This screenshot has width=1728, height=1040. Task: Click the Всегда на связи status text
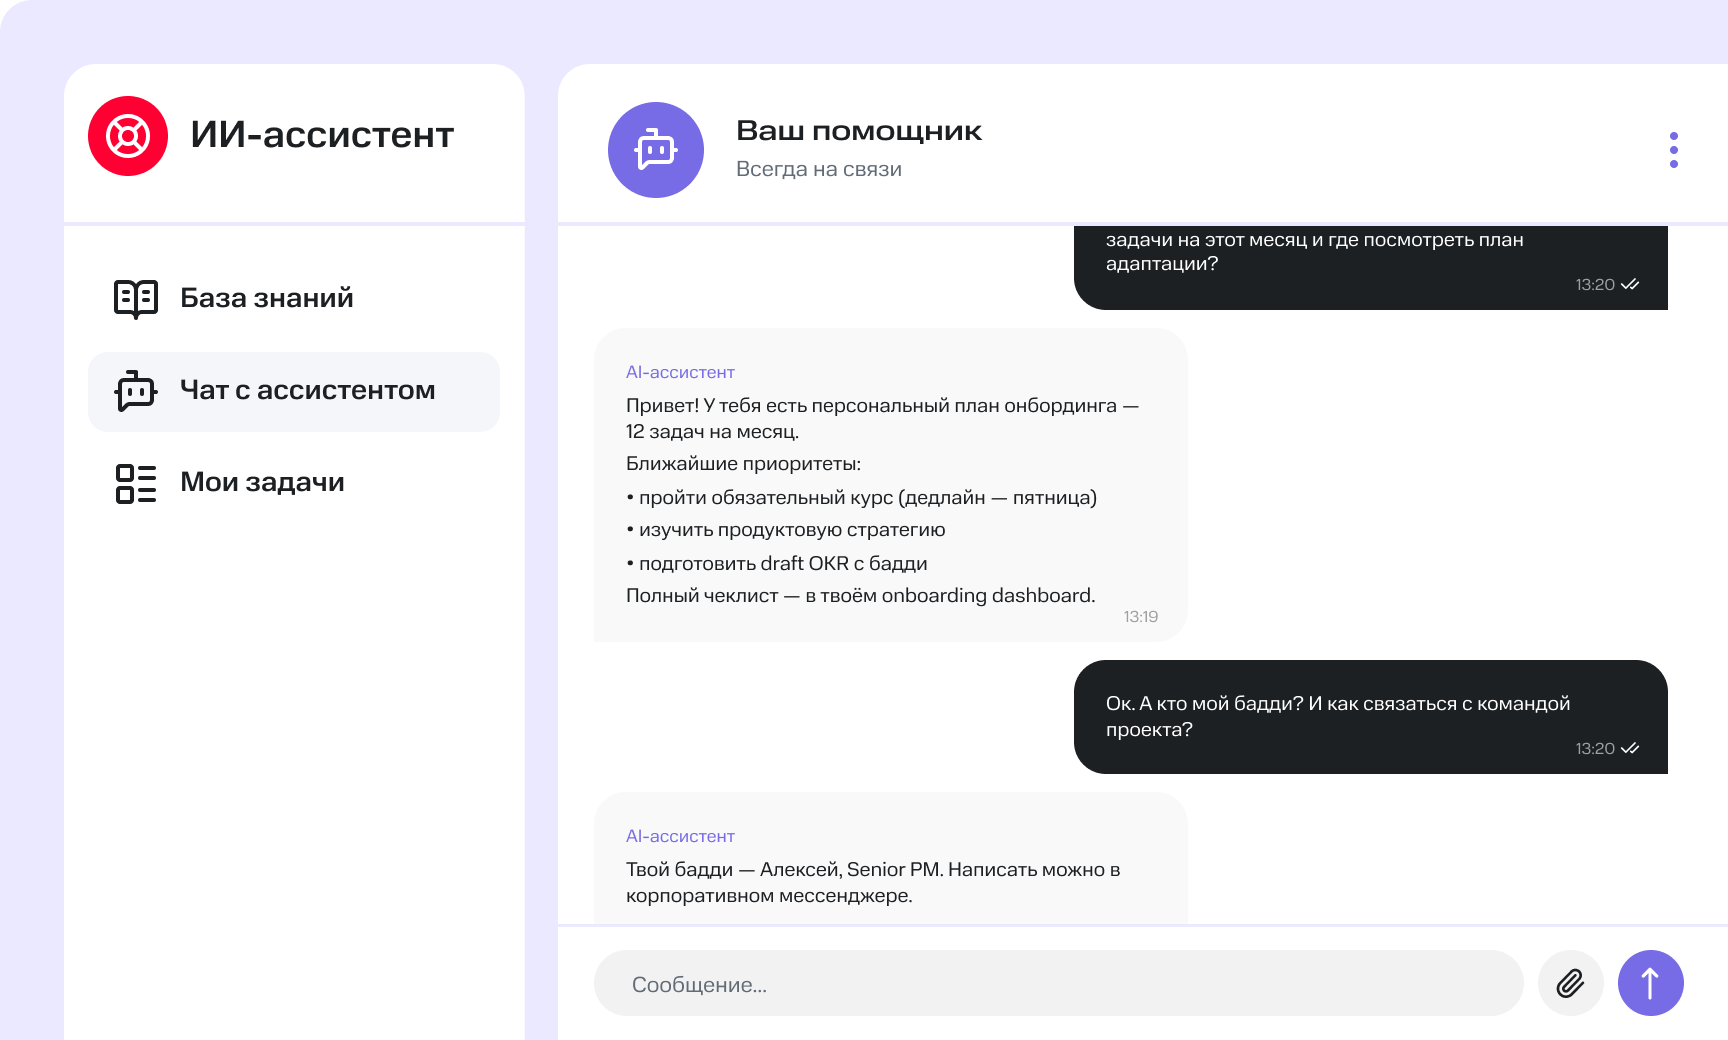[x=819, y=170]
